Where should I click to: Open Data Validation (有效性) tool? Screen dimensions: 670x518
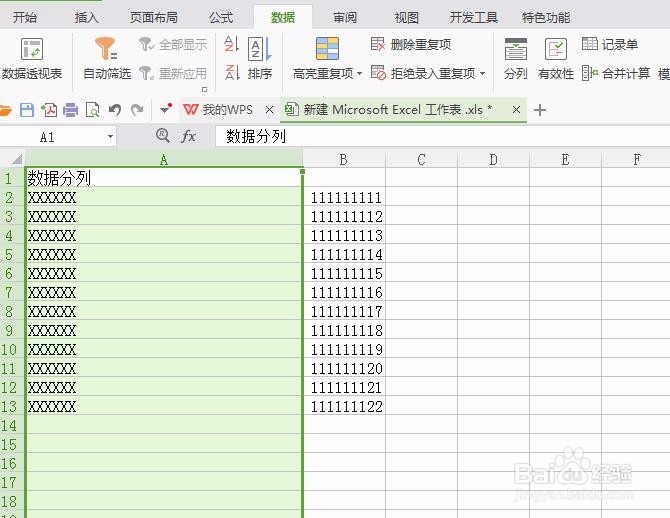pyautogui.click(x=555, y=59)
